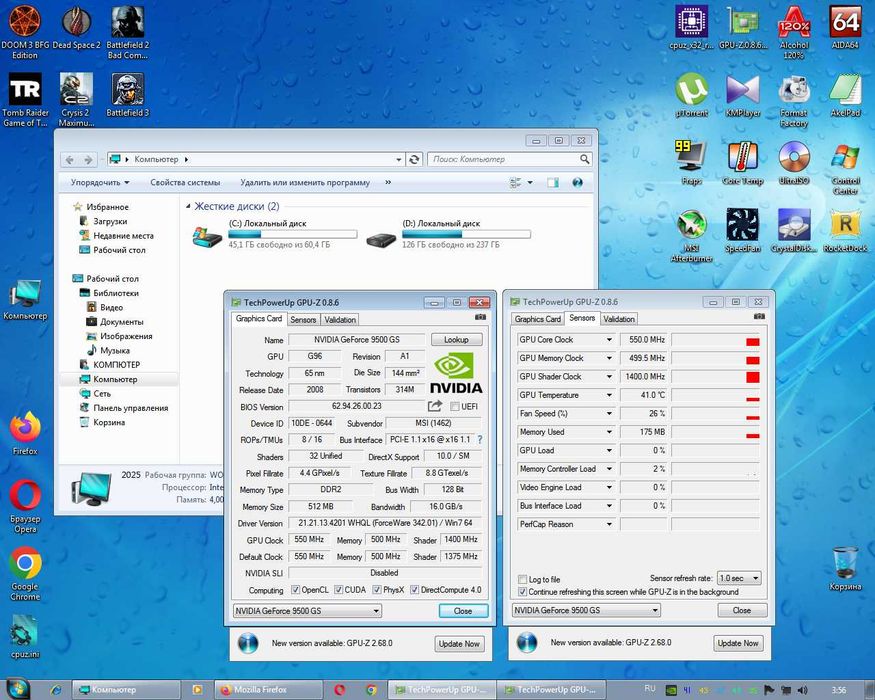
Task: Uncheck Continue refreshing while GPU-Z in background
Action: (522, 592)
